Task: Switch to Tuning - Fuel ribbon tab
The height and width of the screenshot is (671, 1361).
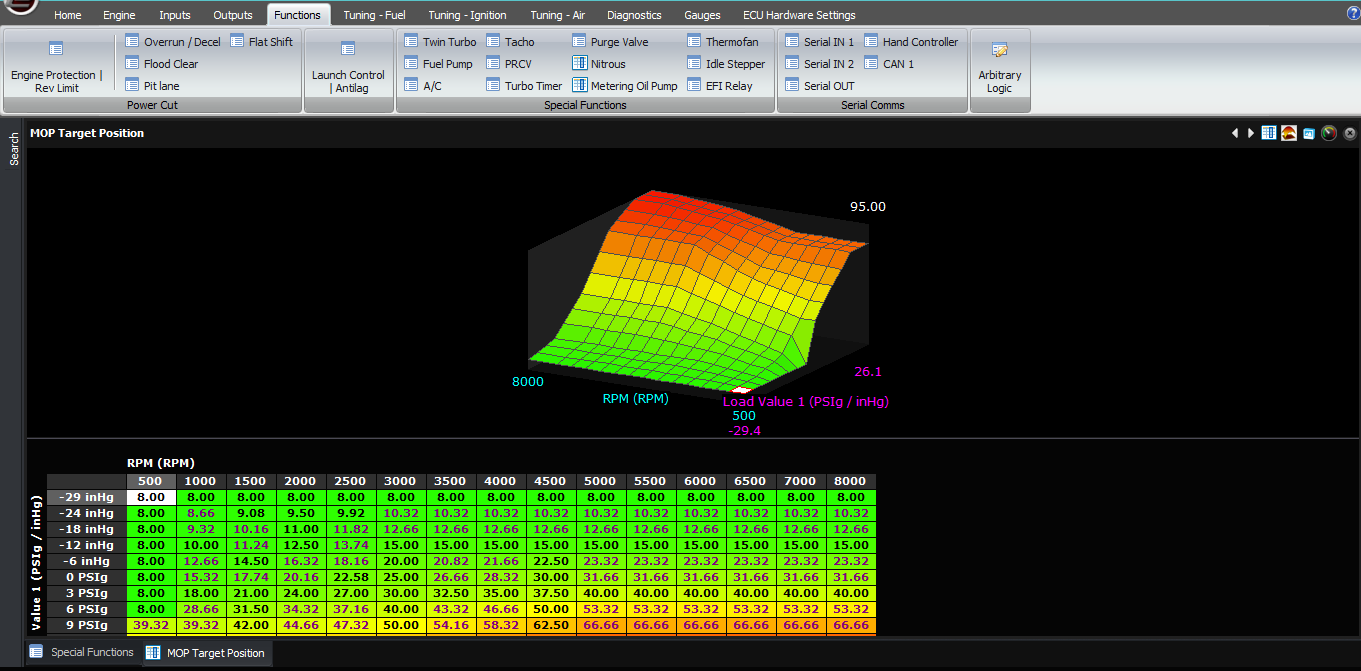Action: coord(374,15)
